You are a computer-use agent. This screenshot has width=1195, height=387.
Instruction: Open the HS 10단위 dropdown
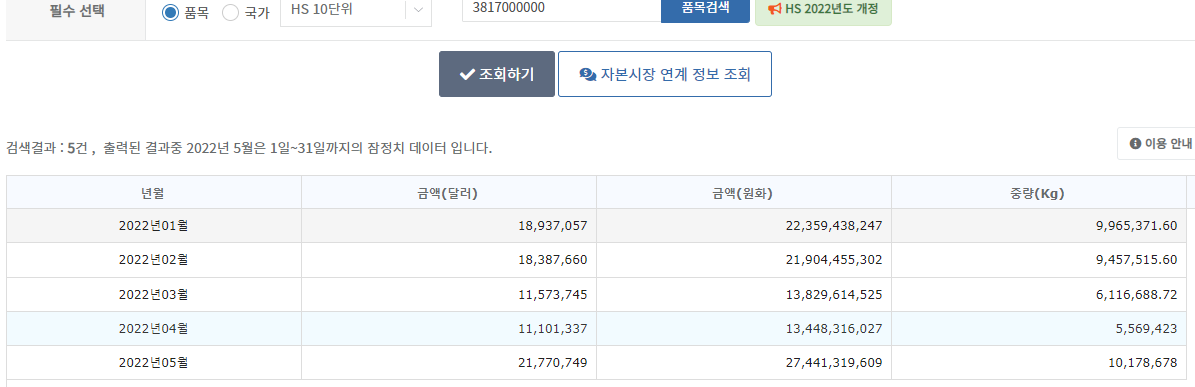[x=356, y=11]
